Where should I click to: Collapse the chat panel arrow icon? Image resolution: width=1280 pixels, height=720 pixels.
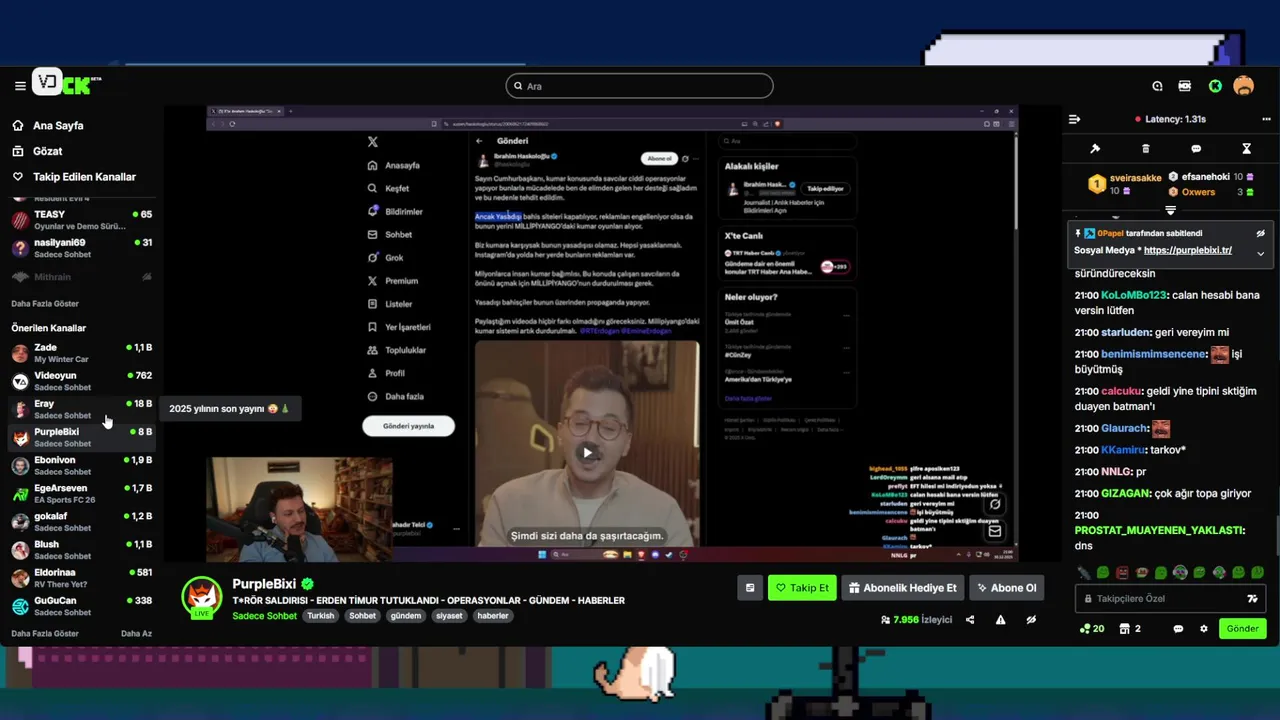point(1075,119)
